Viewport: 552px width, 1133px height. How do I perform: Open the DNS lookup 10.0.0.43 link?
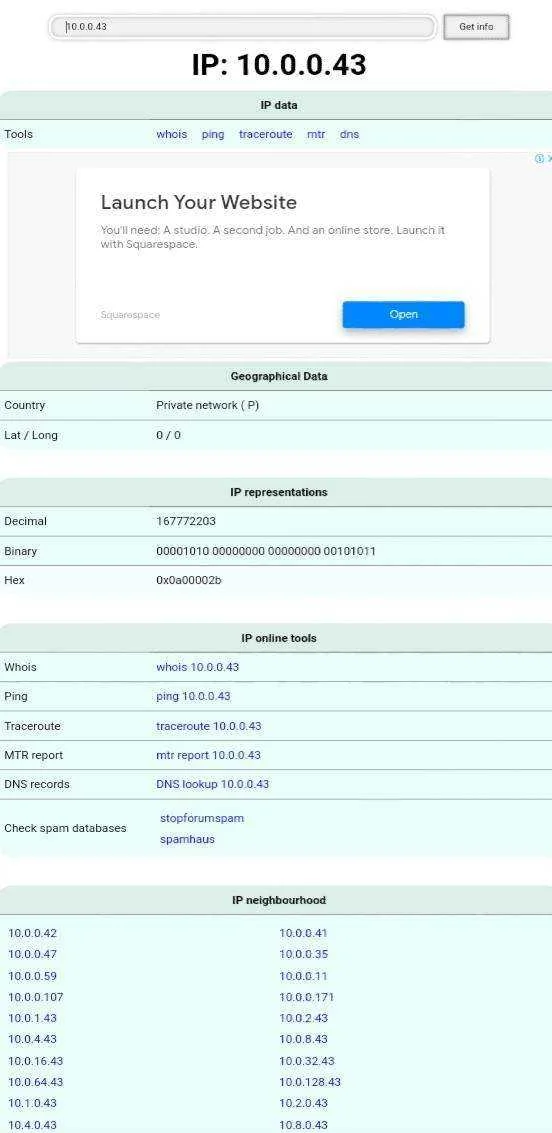pyautogui.click(x=212, y=784)
